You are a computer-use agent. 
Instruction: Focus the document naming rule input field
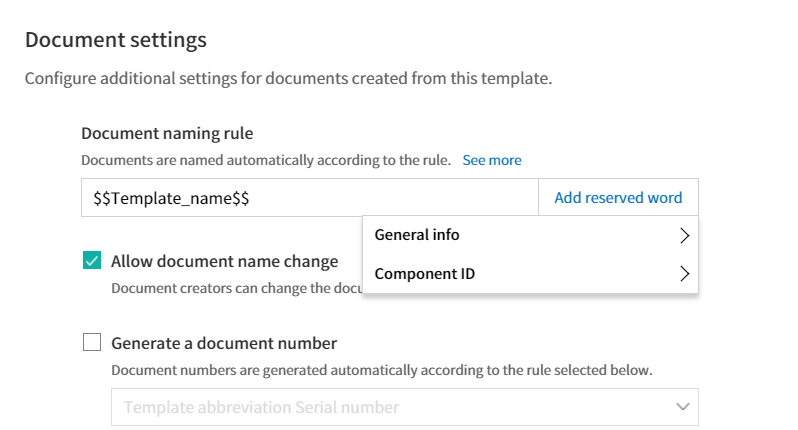(x=309, y=197)
